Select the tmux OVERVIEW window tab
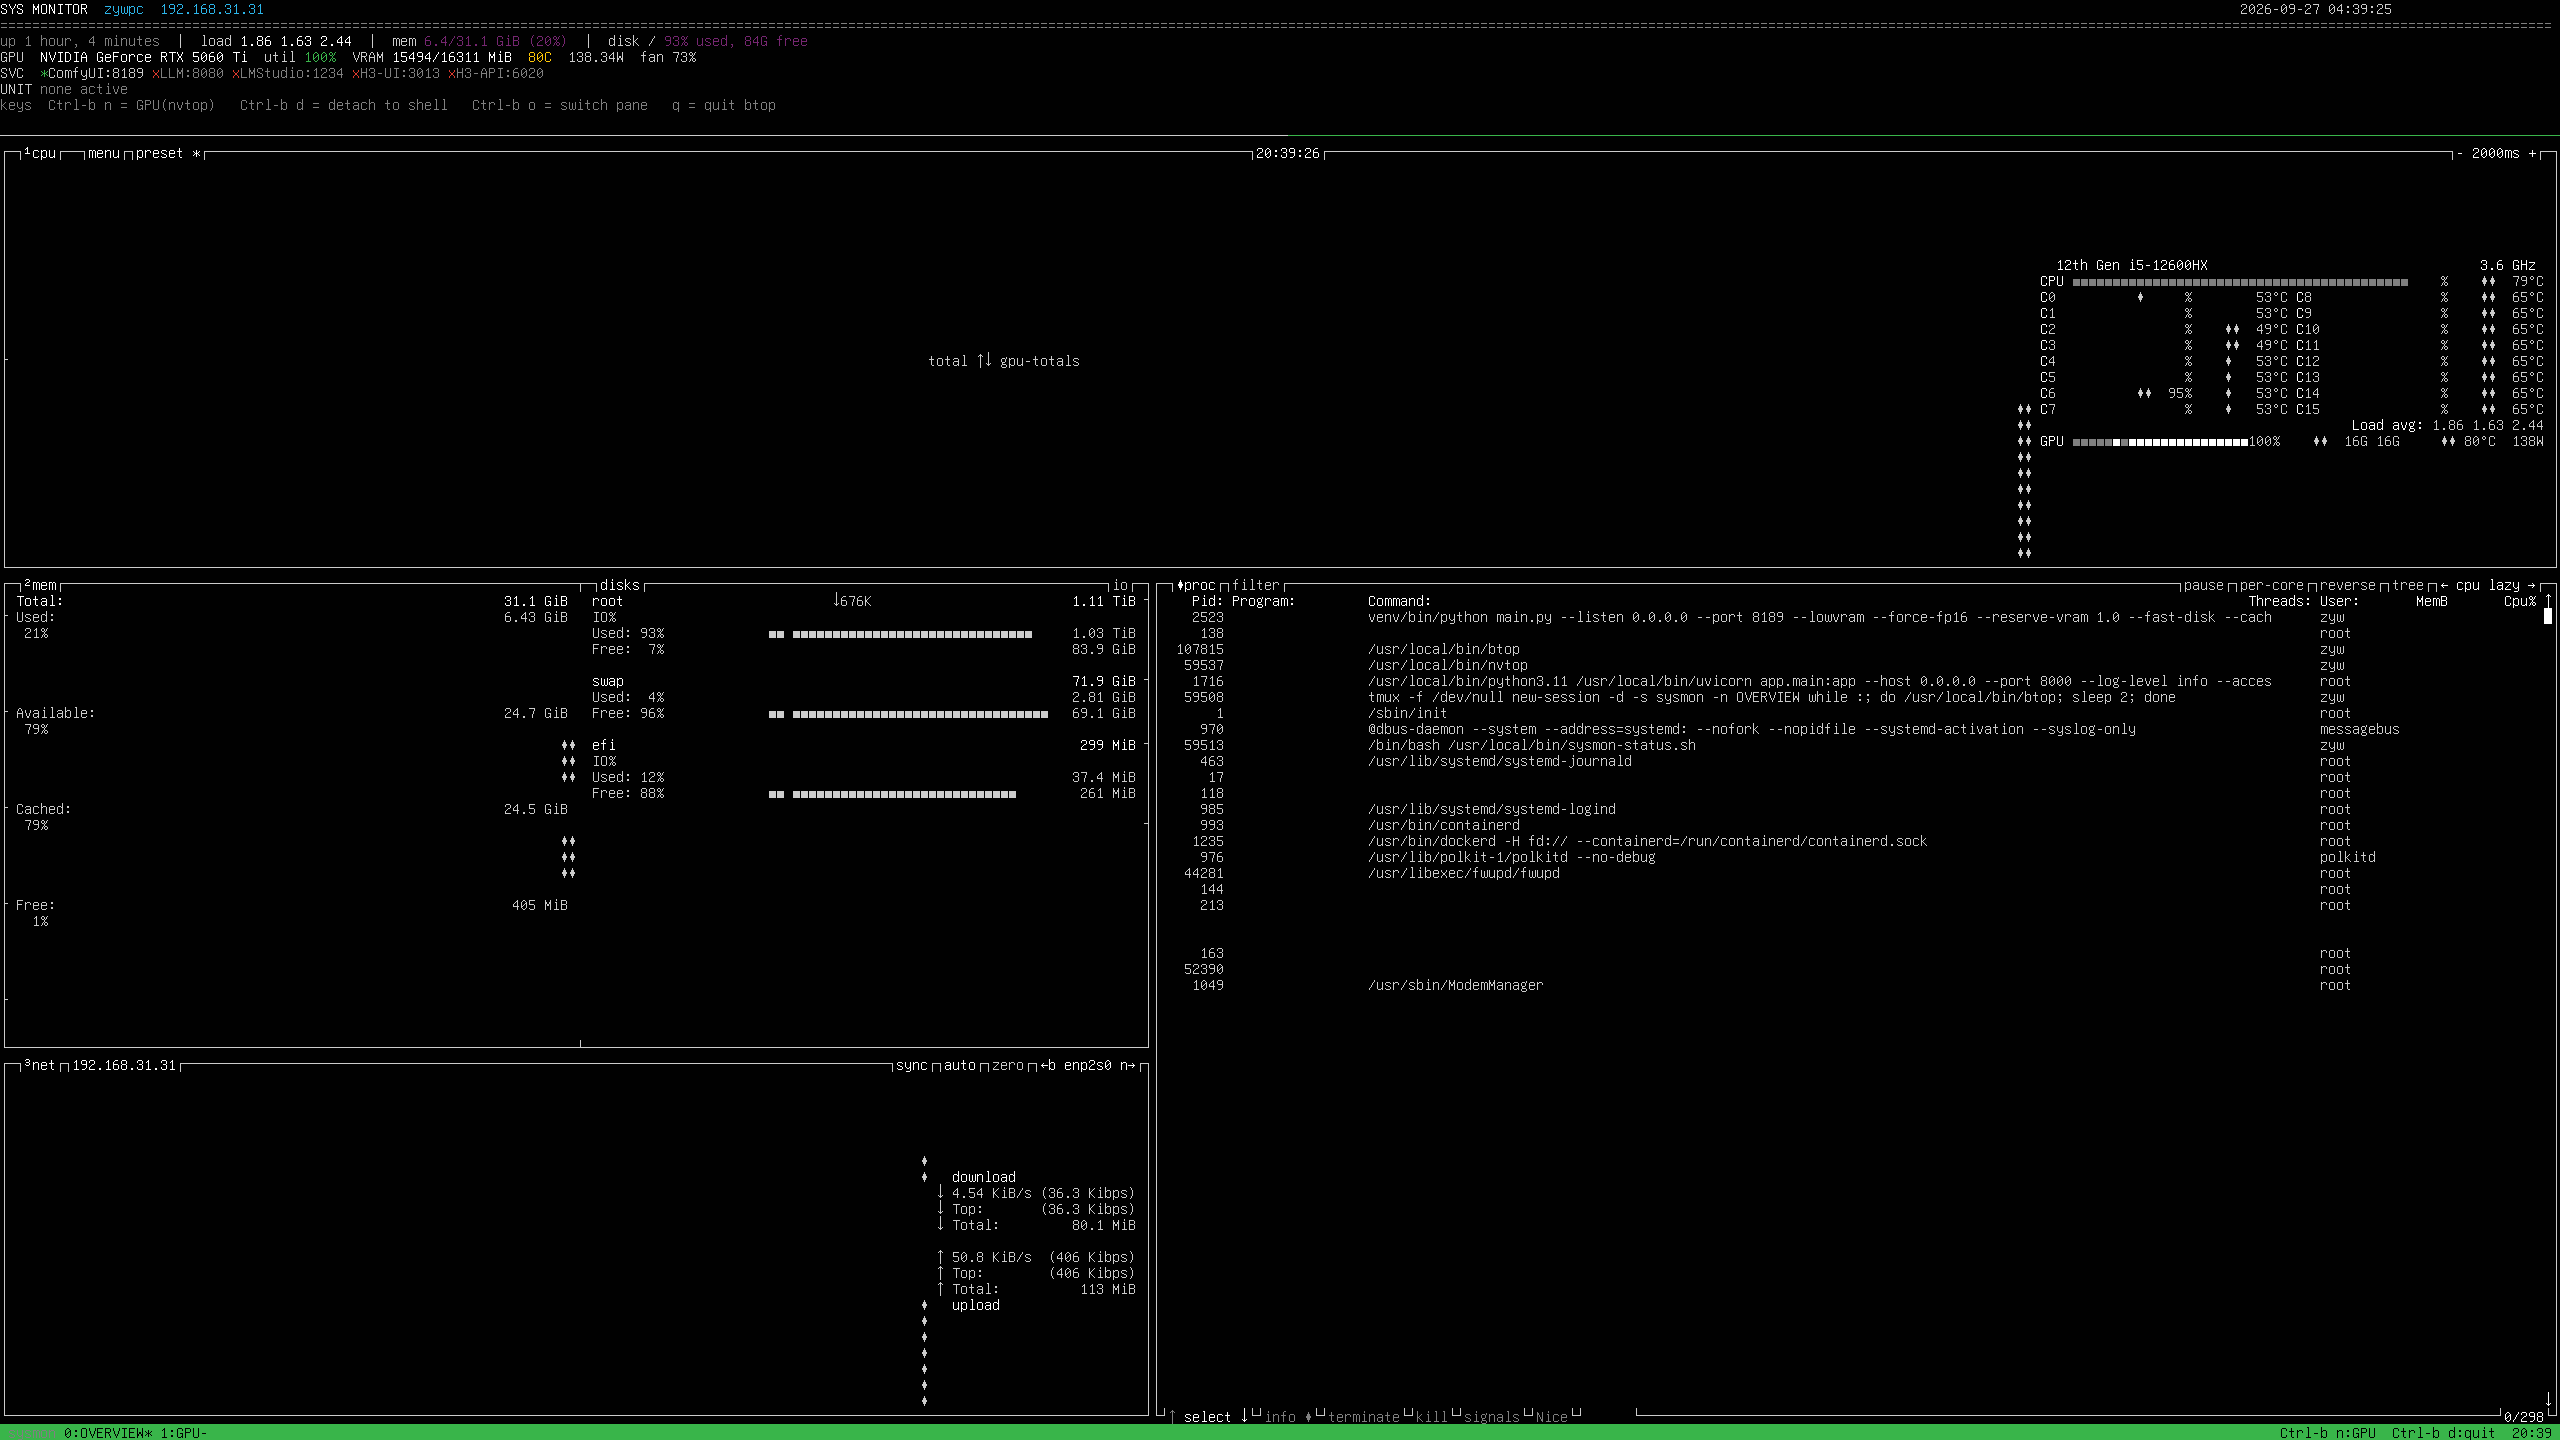 (x=108, y=1433)
